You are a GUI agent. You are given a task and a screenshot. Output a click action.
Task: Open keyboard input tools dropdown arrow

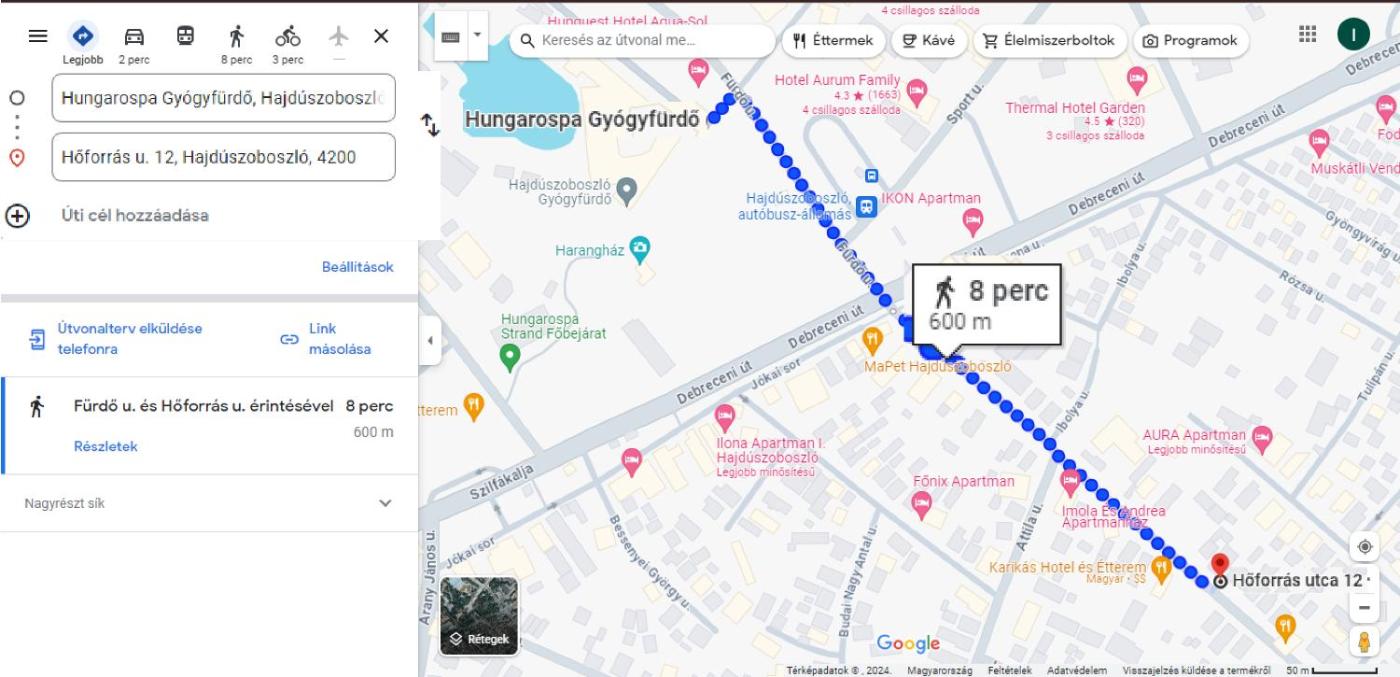click(x=477, y=34)
